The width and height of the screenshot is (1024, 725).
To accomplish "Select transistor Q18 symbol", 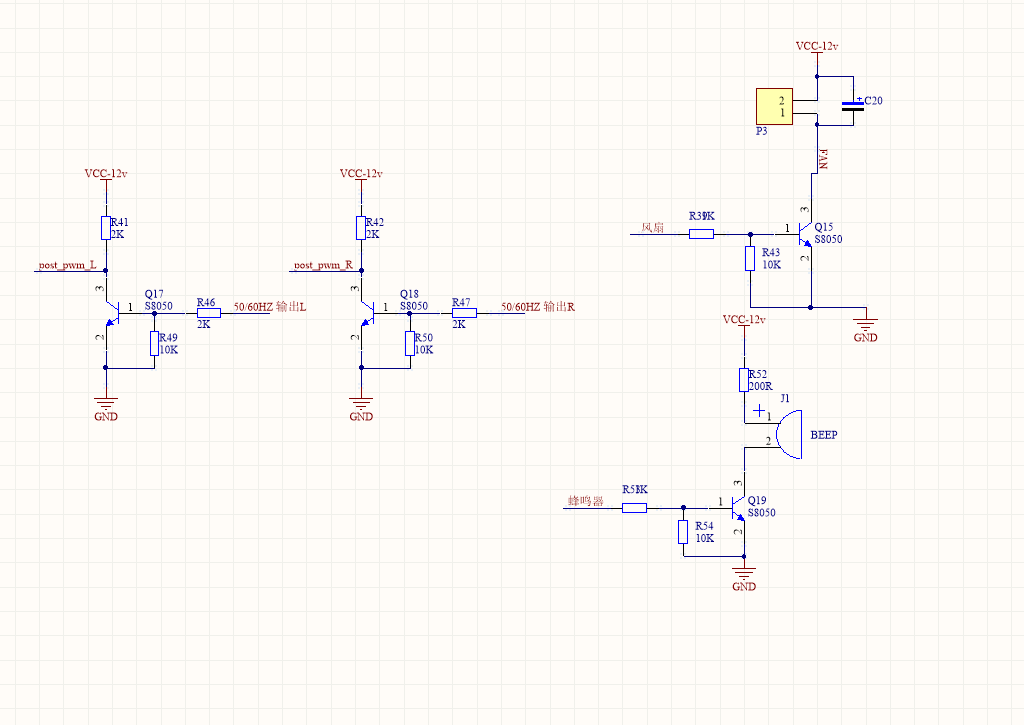I will pos(366,313).
